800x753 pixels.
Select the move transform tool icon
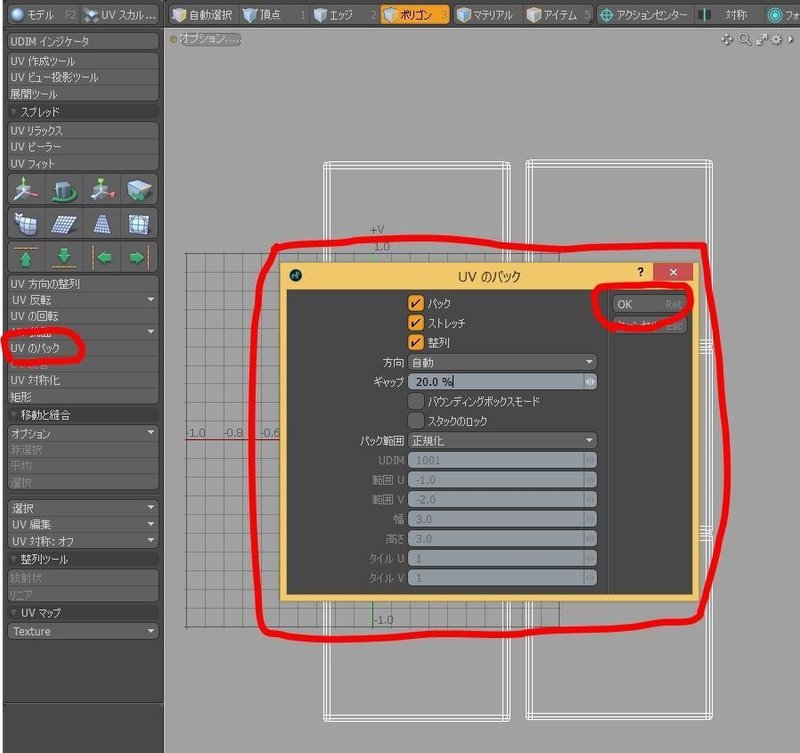point(26,190)
